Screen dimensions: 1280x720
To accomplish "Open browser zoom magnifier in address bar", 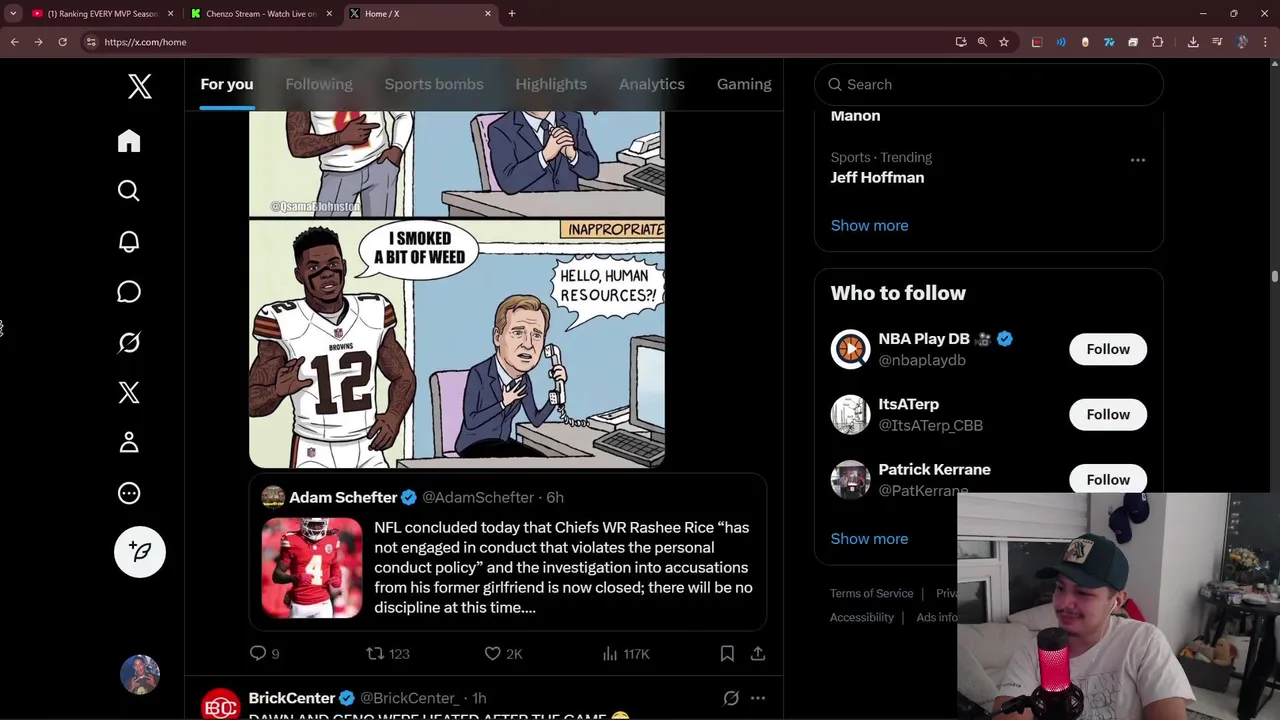I will tap(982, 42).
